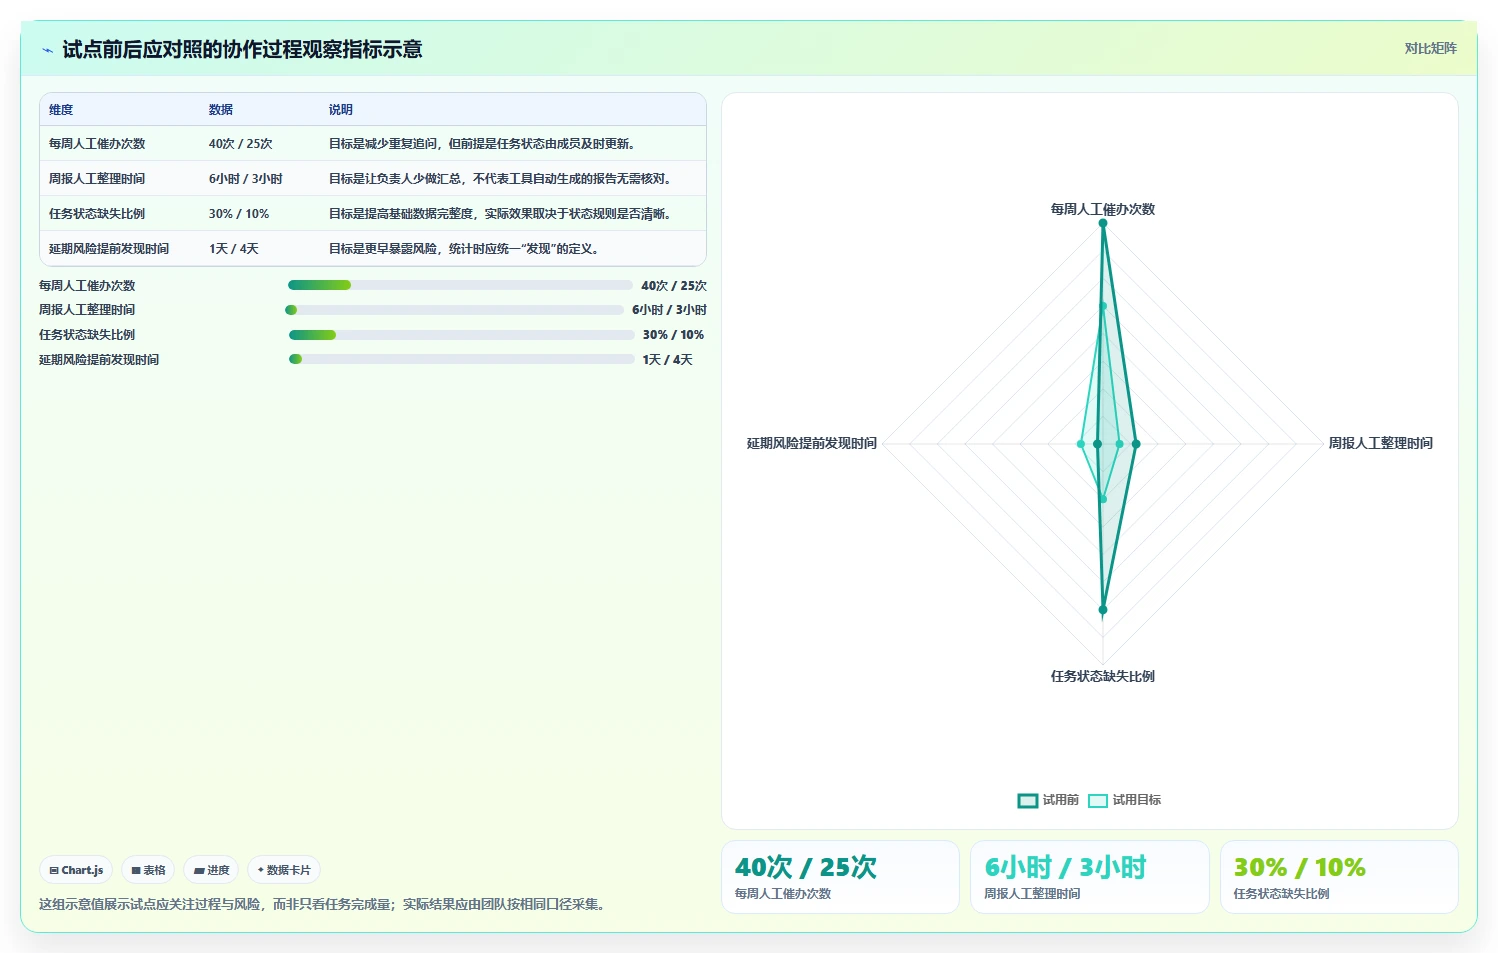Screen dimensions: 1498x953
Task: Click the 进度 tag chip
Action: pyautogui.click(x=211, y=870)
